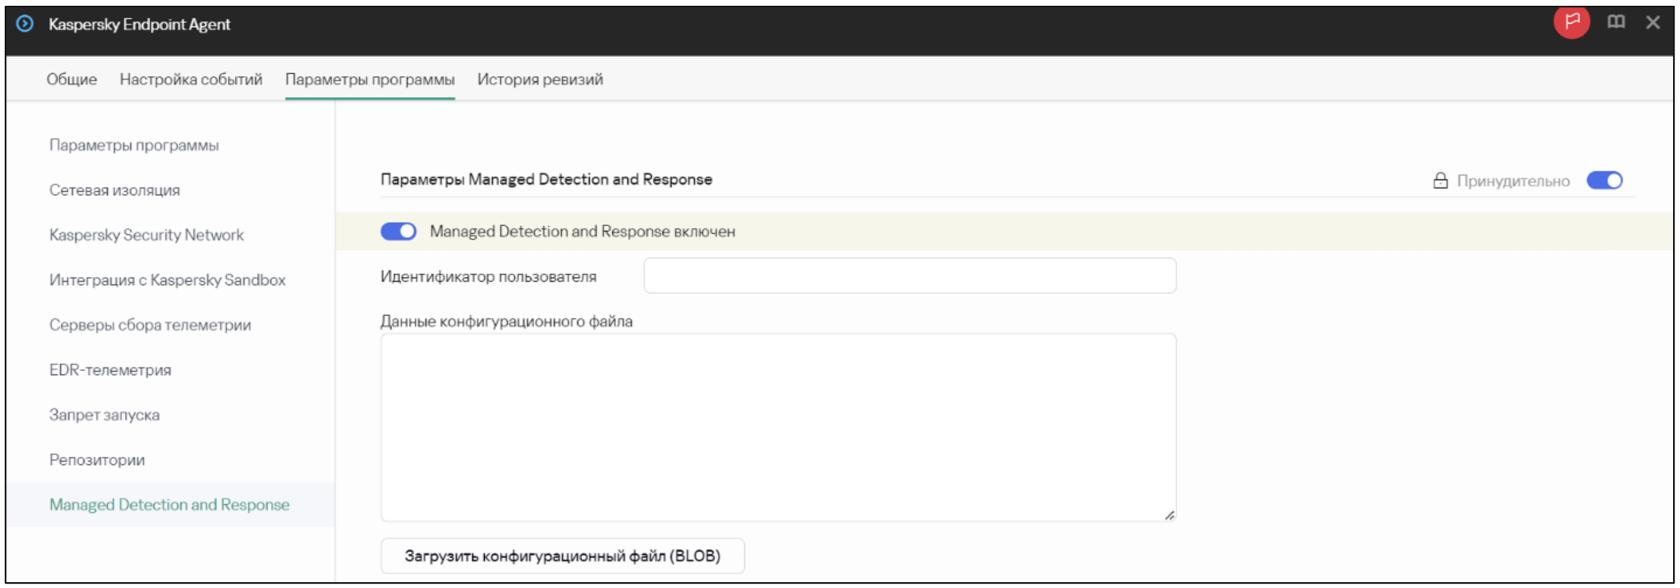Select Параметры программы in the sidebar

pyautogui.click(x=134, y=145)
